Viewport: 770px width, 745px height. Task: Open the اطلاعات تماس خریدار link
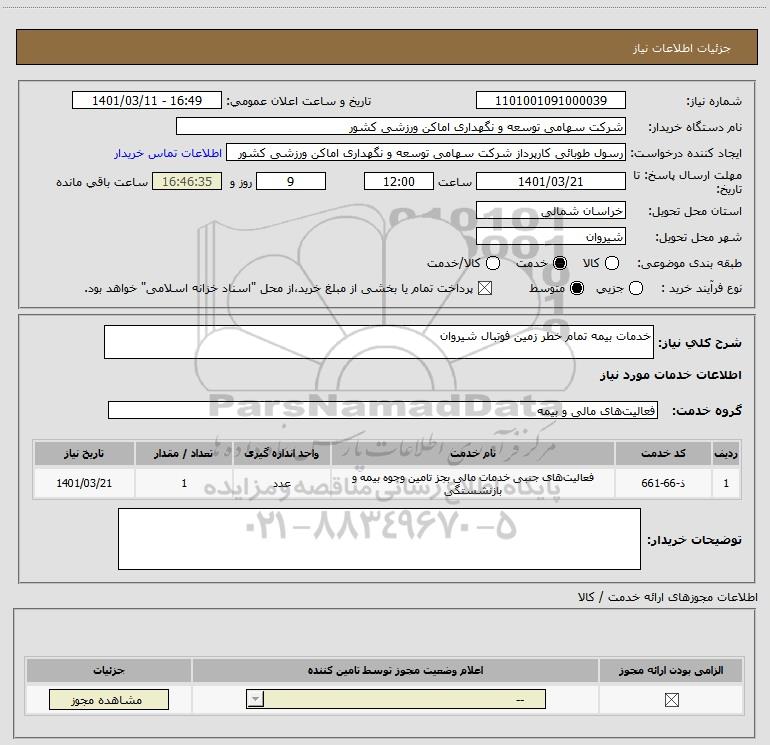pyautogui.click(x=168, y=153)
